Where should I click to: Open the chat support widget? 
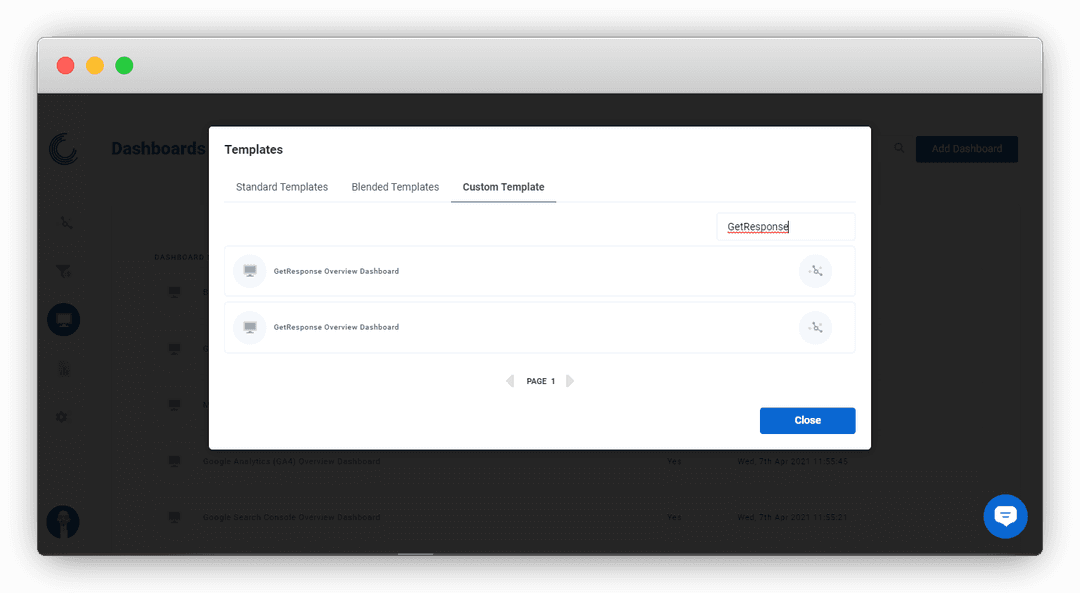[1005, 516]
